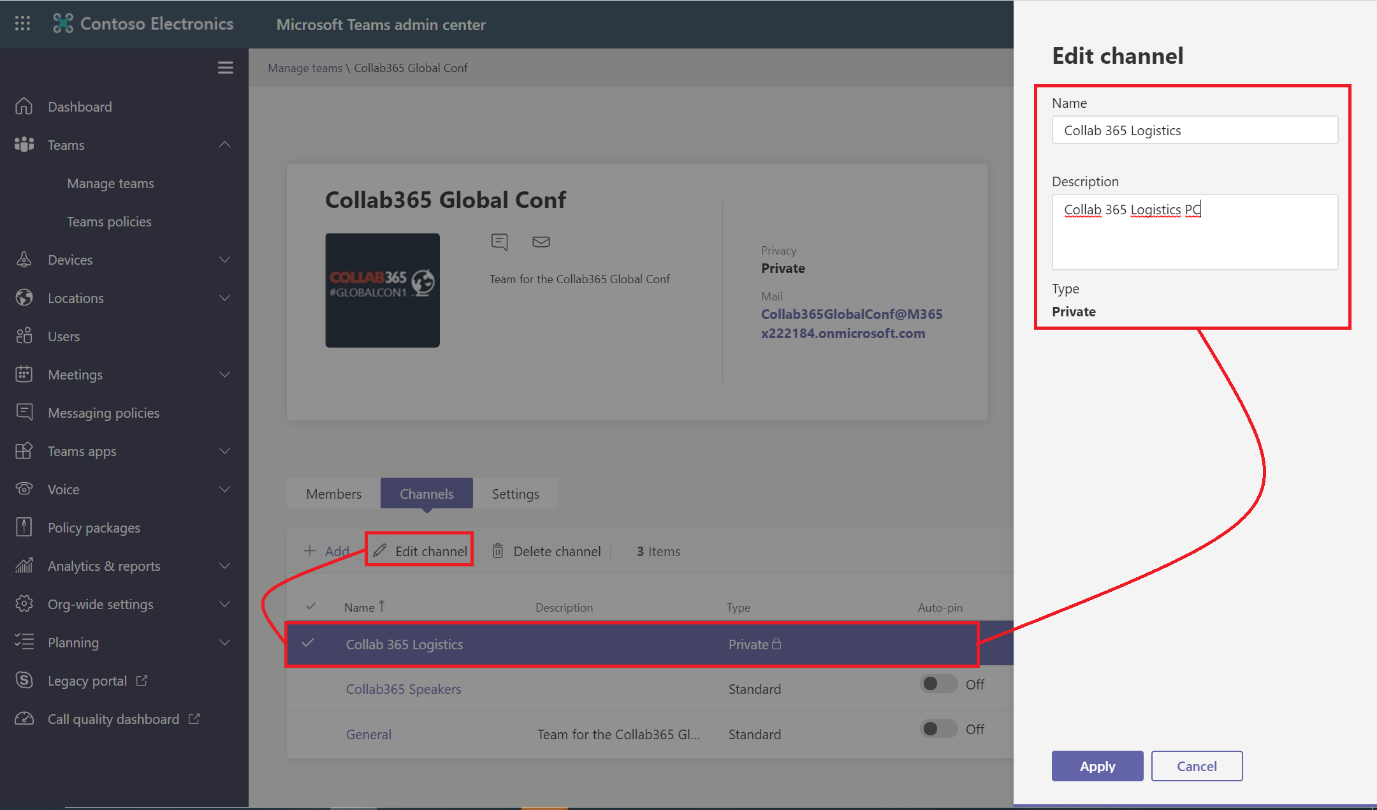This screenshot has height=810, width=1377.
Task: Sort channels by the Name column header
Action: 365,607
